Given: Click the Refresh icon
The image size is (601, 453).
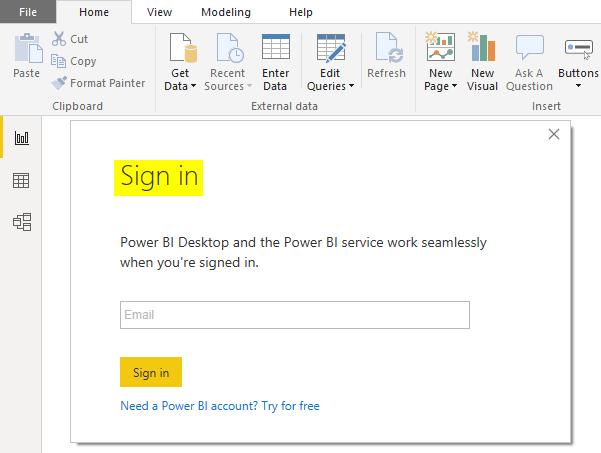Looking at the screenshot, I should tap(389, 47).
